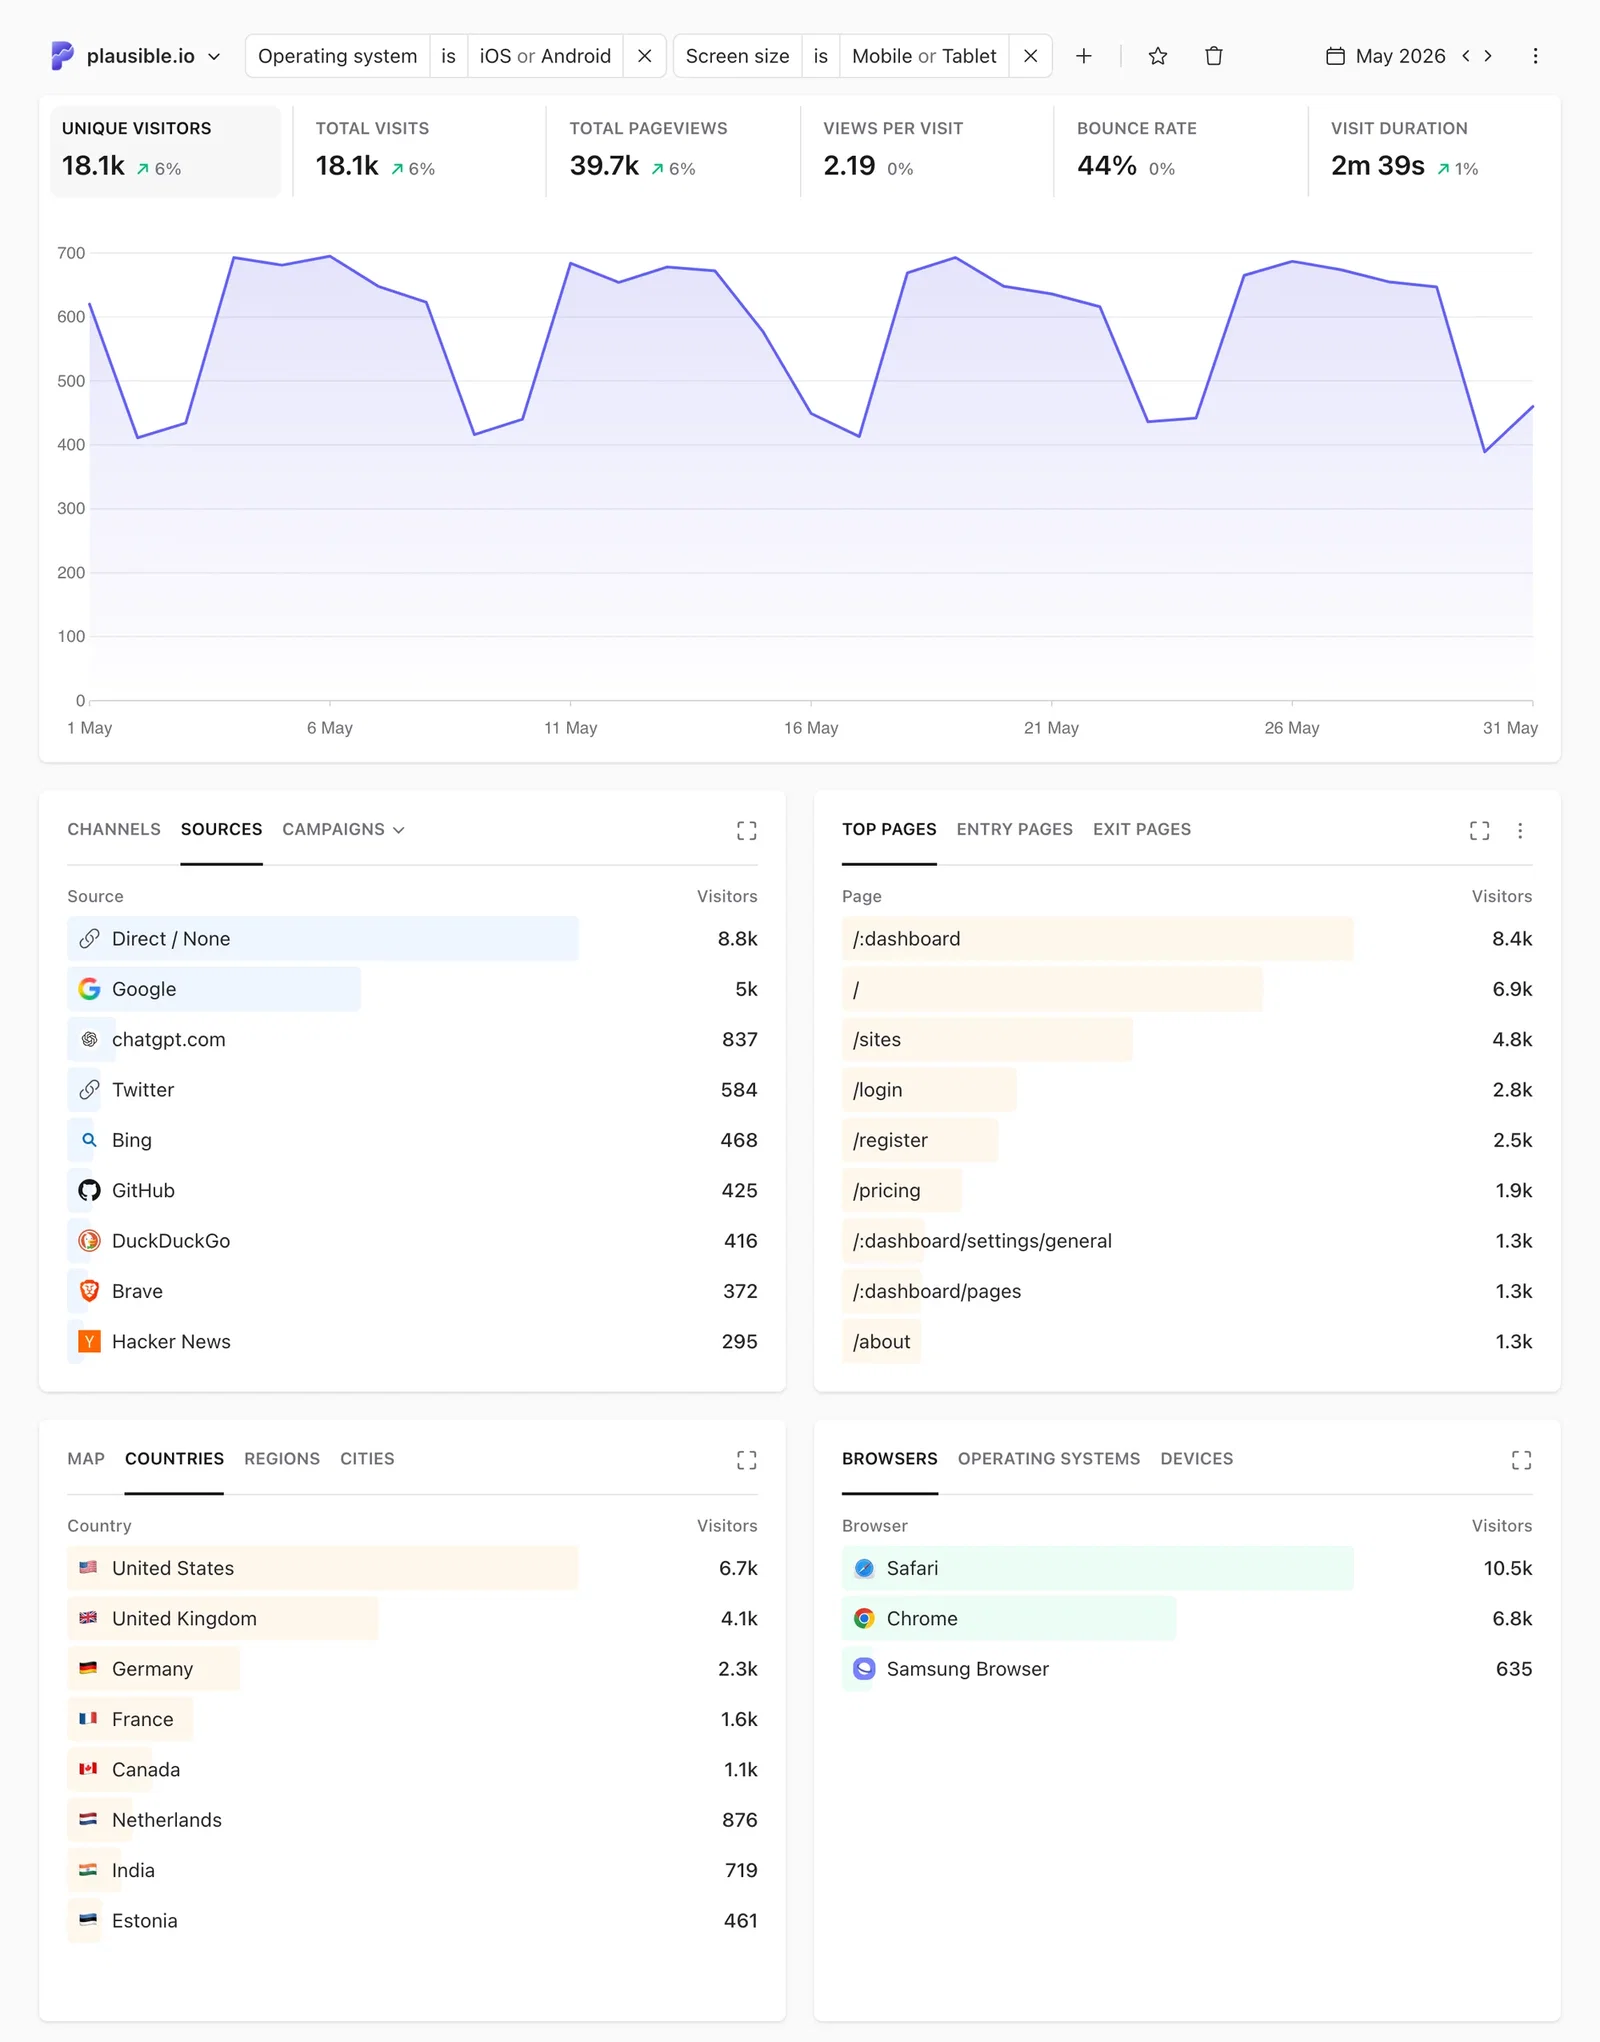The image size is (1600, 2042).
Task: Select the Visit Duration metric
Action: click(x=1435, y=151)
